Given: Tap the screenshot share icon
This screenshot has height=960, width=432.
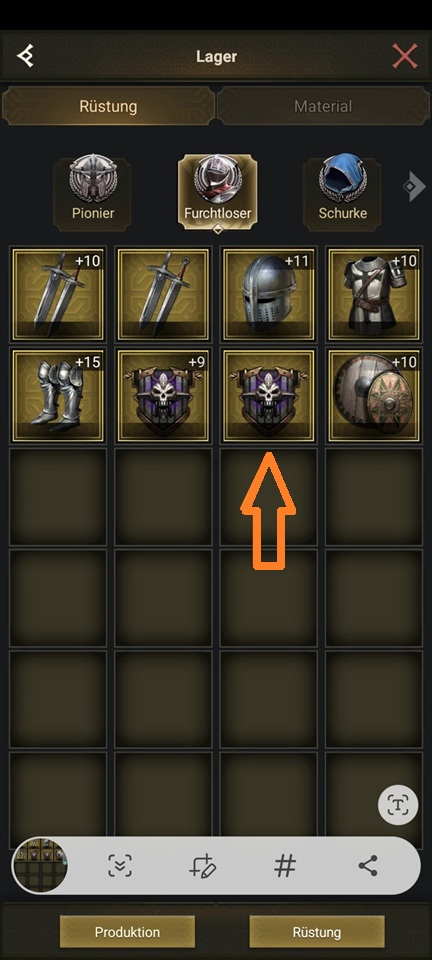Looking at the screenshot, I should coord(368,865).
